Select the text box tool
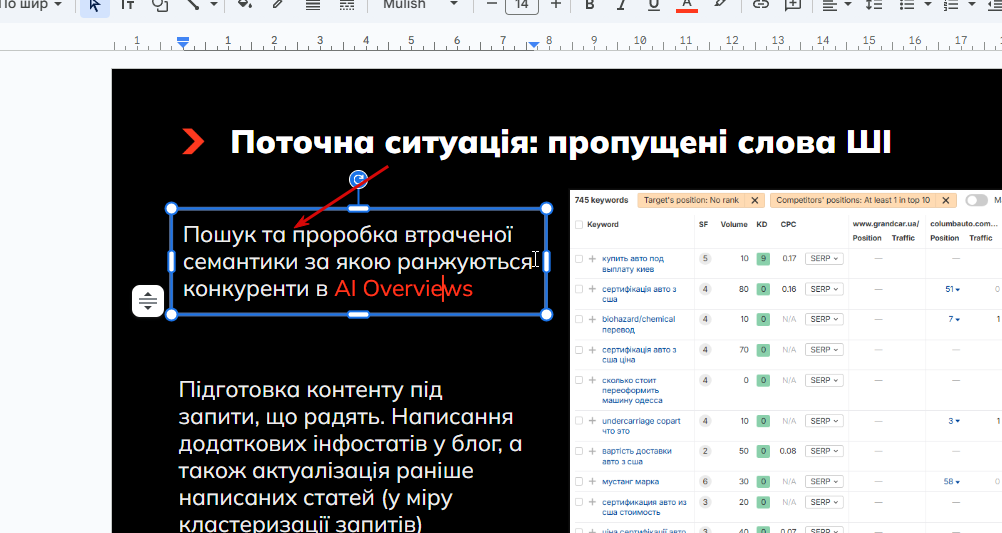Viewport: 1002px width, 533px height. tap(128, 5)
